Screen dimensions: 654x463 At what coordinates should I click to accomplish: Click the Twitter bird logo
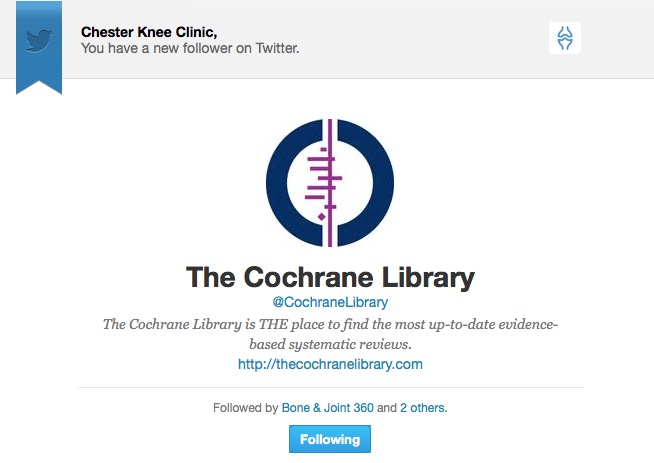pyautogui.click(x=39, y=40)
